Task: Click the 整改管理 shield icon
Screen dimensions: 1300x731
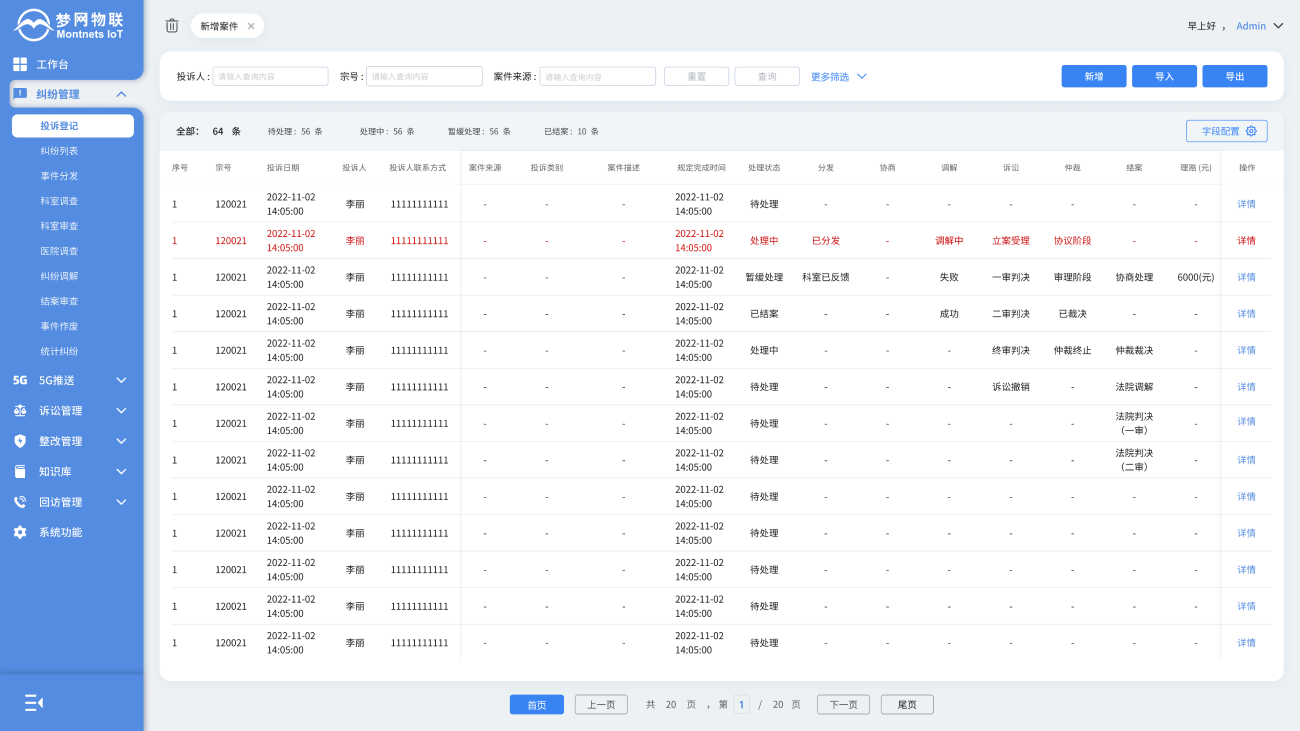Action: click(x=20, y=441)
